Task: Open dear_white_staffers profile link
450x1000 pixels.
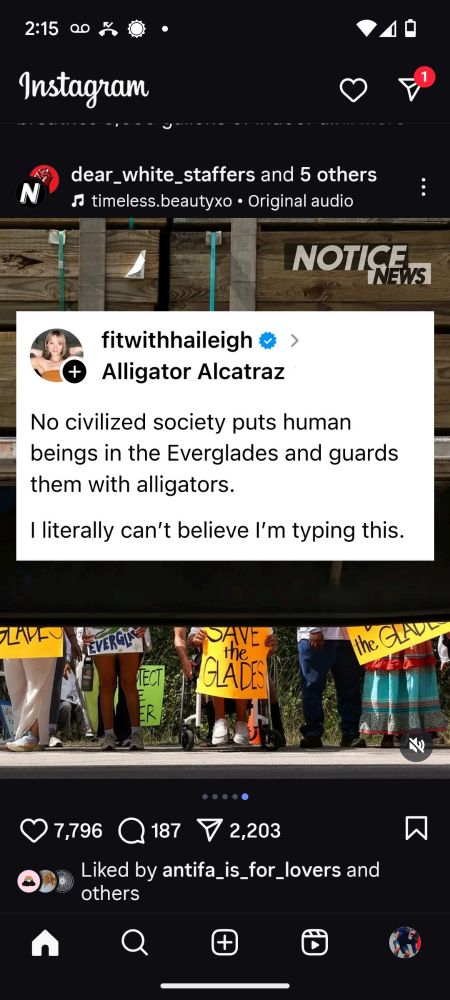Action: click(x=163, y=174)
